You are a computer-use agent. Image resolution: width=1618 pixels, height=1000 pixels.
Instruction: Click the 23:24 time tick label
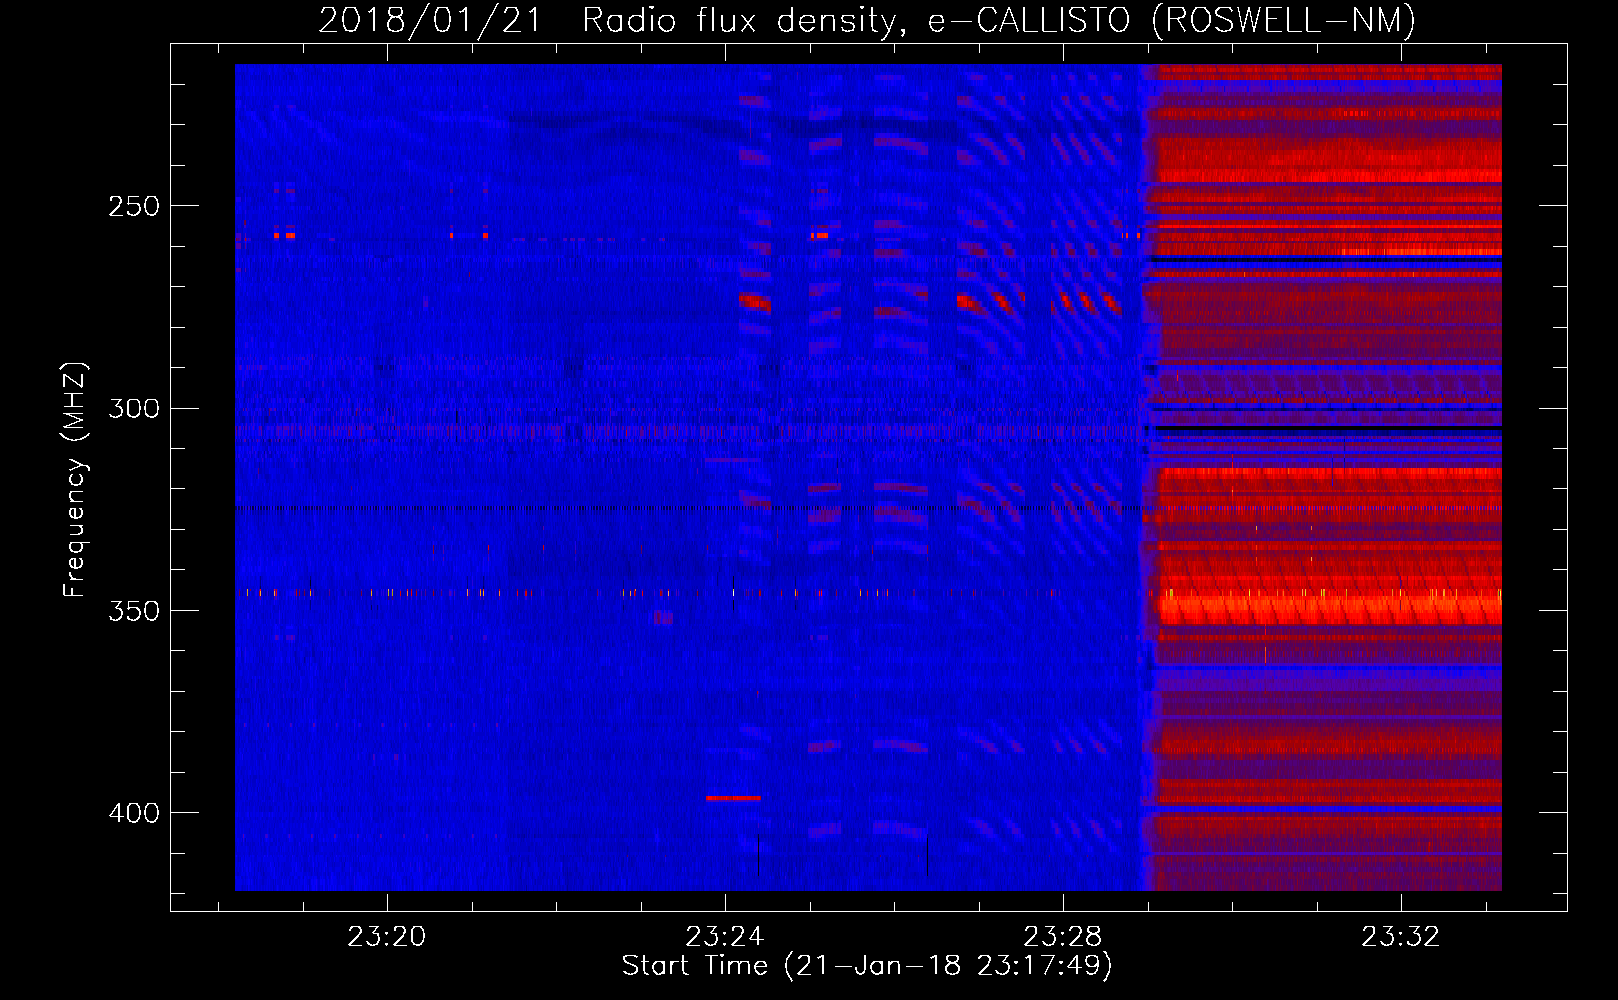(x=725, y=936)
